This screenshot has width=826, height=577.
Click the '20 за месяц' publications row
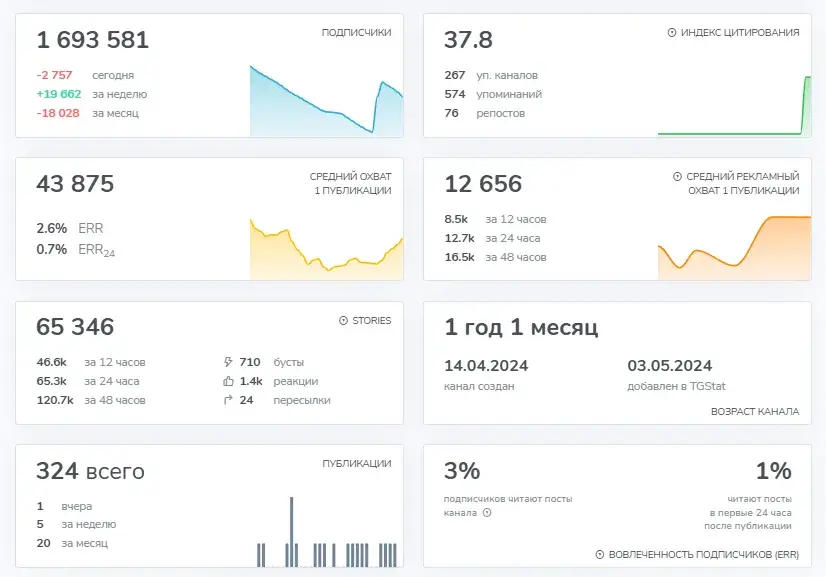pyautogui.click(x=72, y=543)
